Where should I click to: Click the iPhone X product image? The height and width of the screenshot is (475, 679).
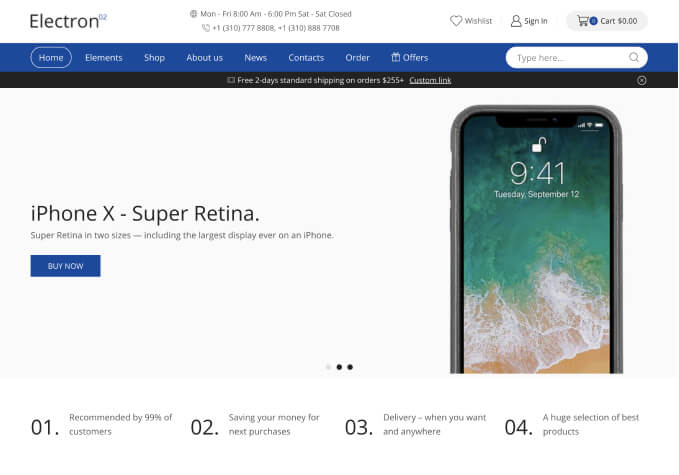coord(537,239)
